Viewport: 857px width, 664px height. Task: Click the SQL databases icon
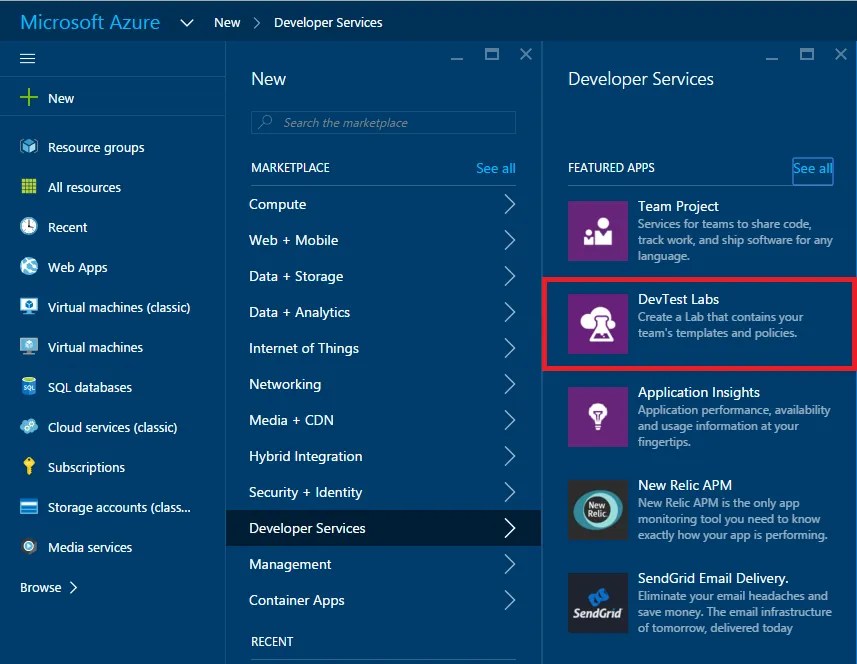point(29,386)
